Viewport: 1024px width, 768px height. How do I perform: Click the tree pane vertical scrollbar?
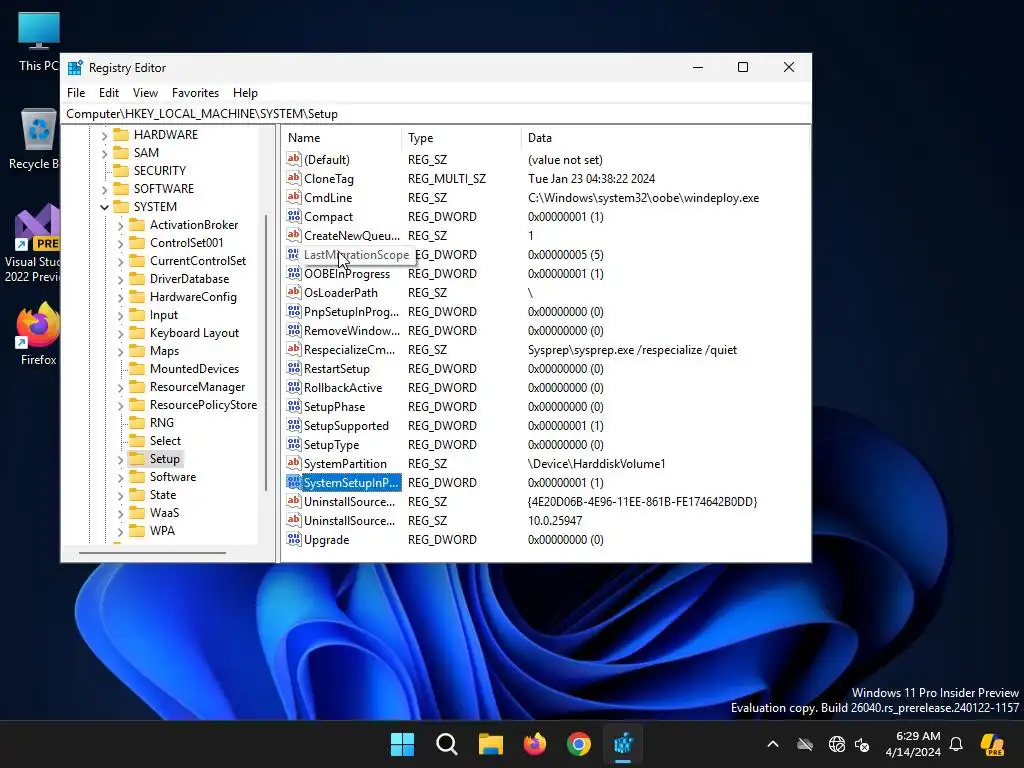[x=266, y=353]
